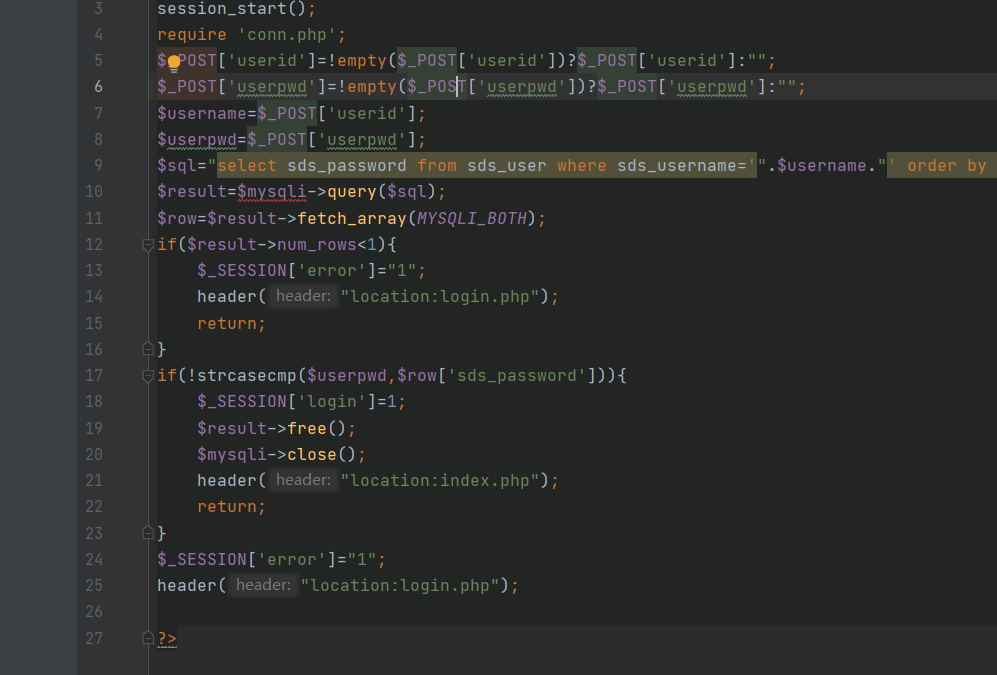Click the $_SESSION['login'] assignment on line 18
Screen dimensions: 997x675
click(301, 402)
